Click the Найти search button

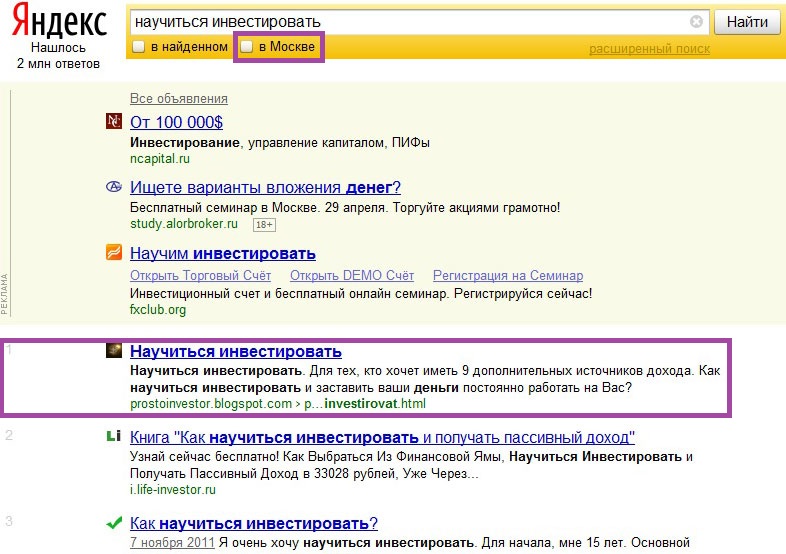[x=747, y=22]
